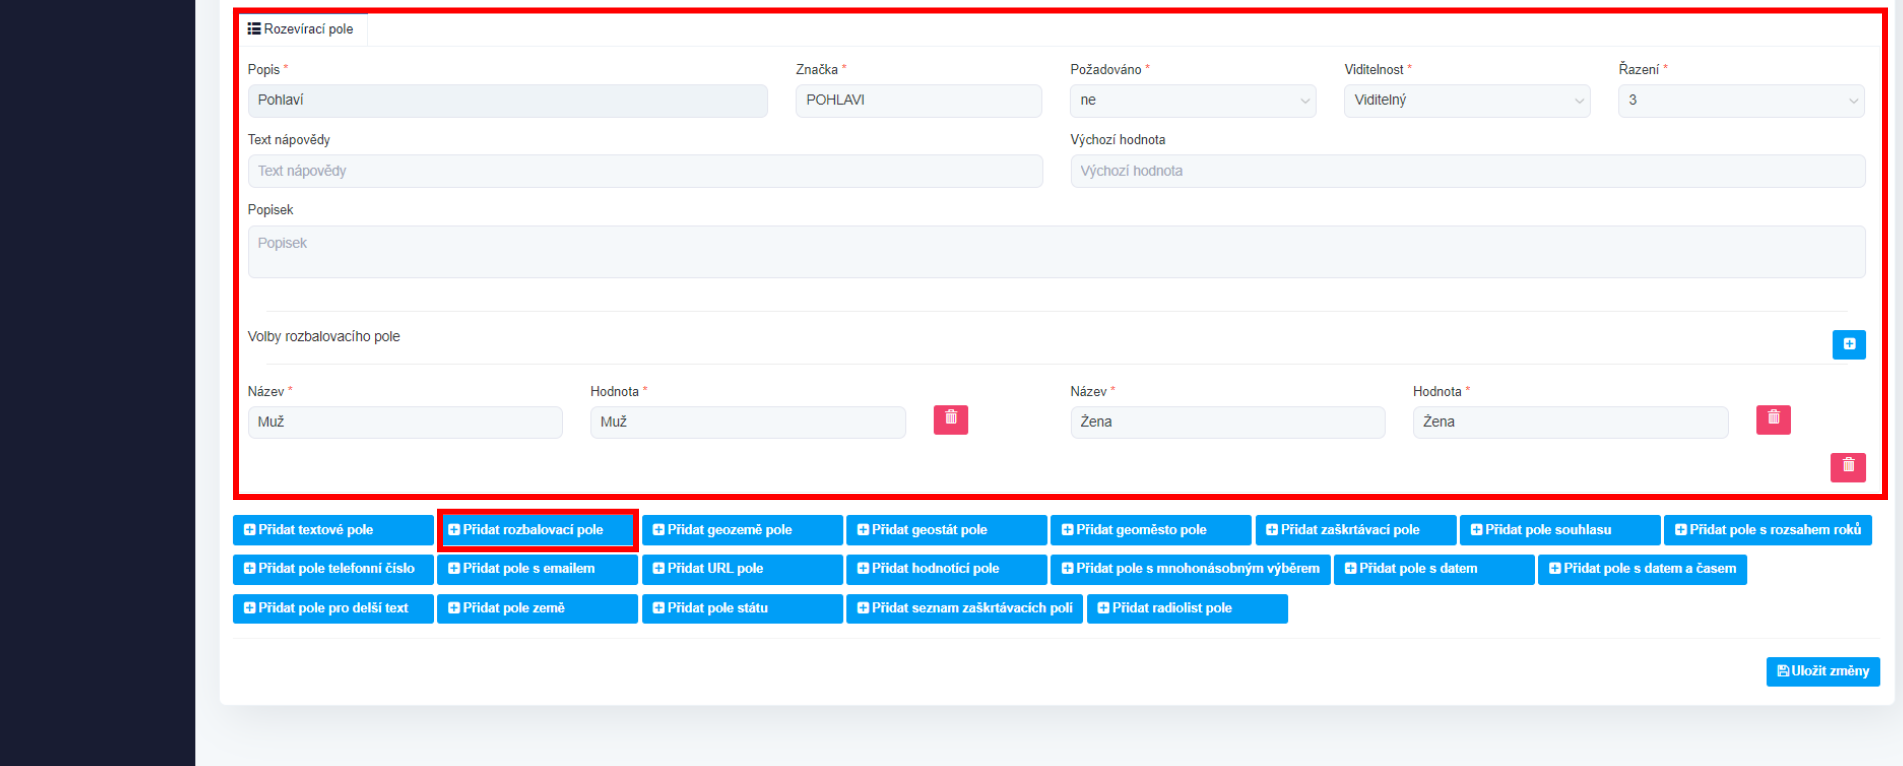Focus the Text nápovědy input
1903x766 pixels.
tap(645, 171)
